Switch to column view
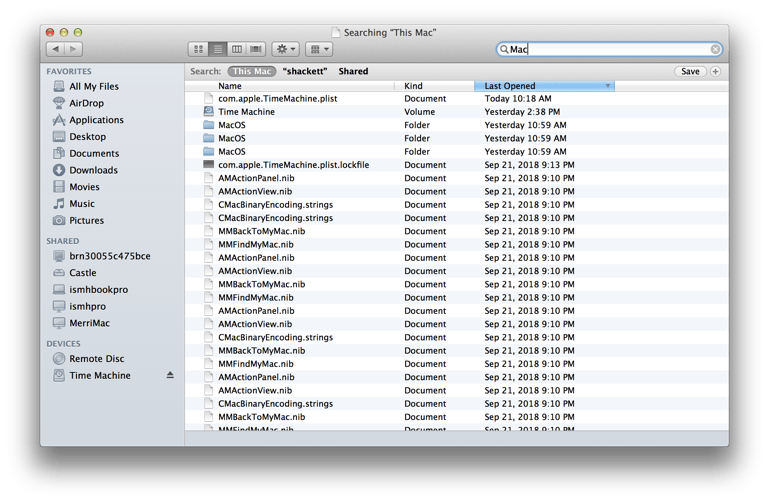Screen dimensions: 769x502 236,49
